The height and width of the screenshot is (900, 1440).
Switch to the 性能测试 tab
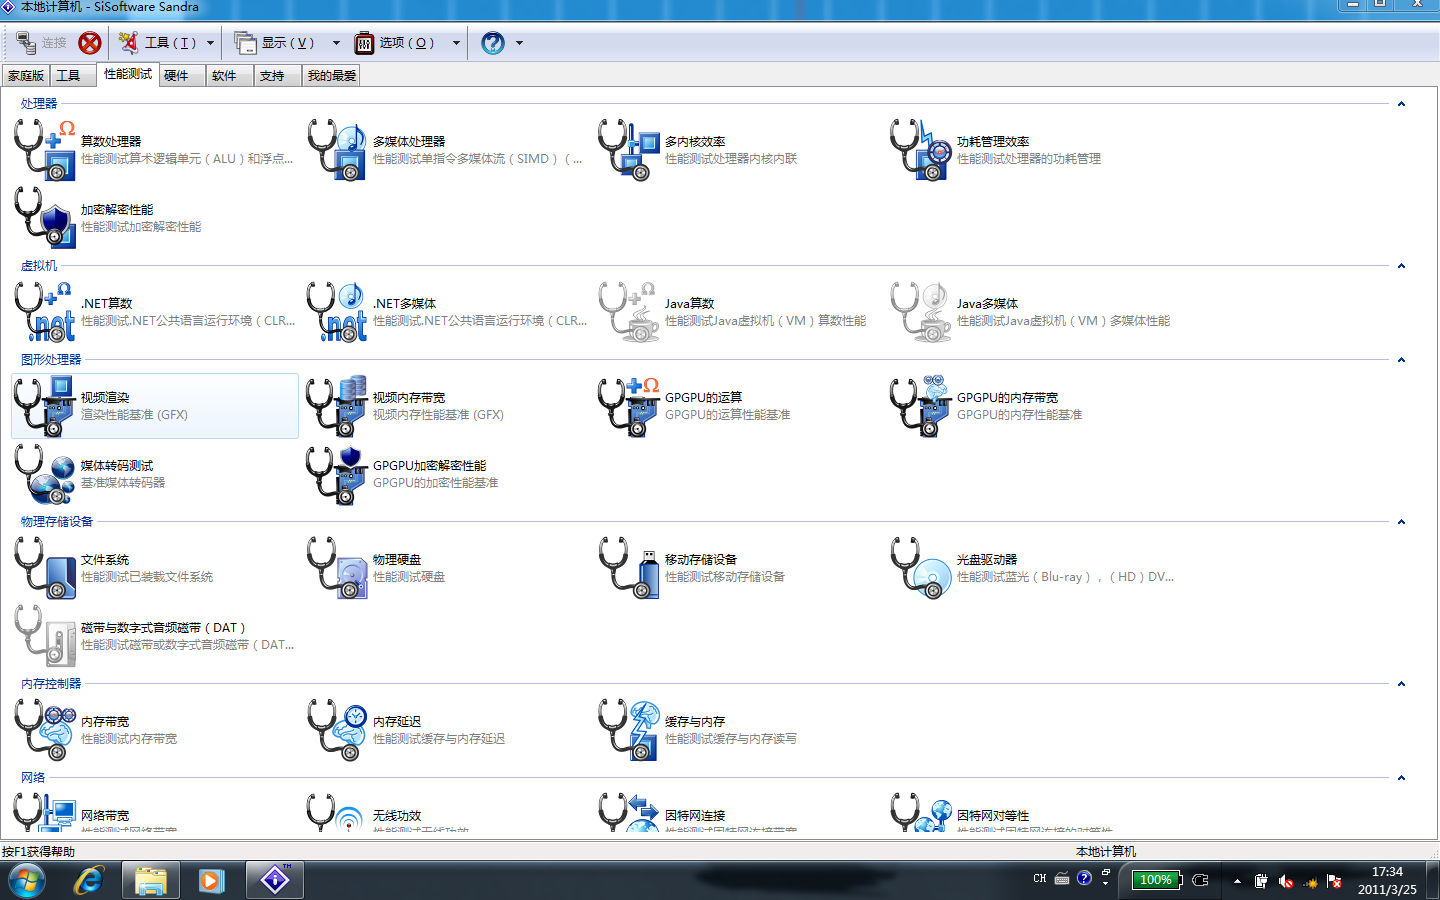pyautogui.click(x=128, y=74)
